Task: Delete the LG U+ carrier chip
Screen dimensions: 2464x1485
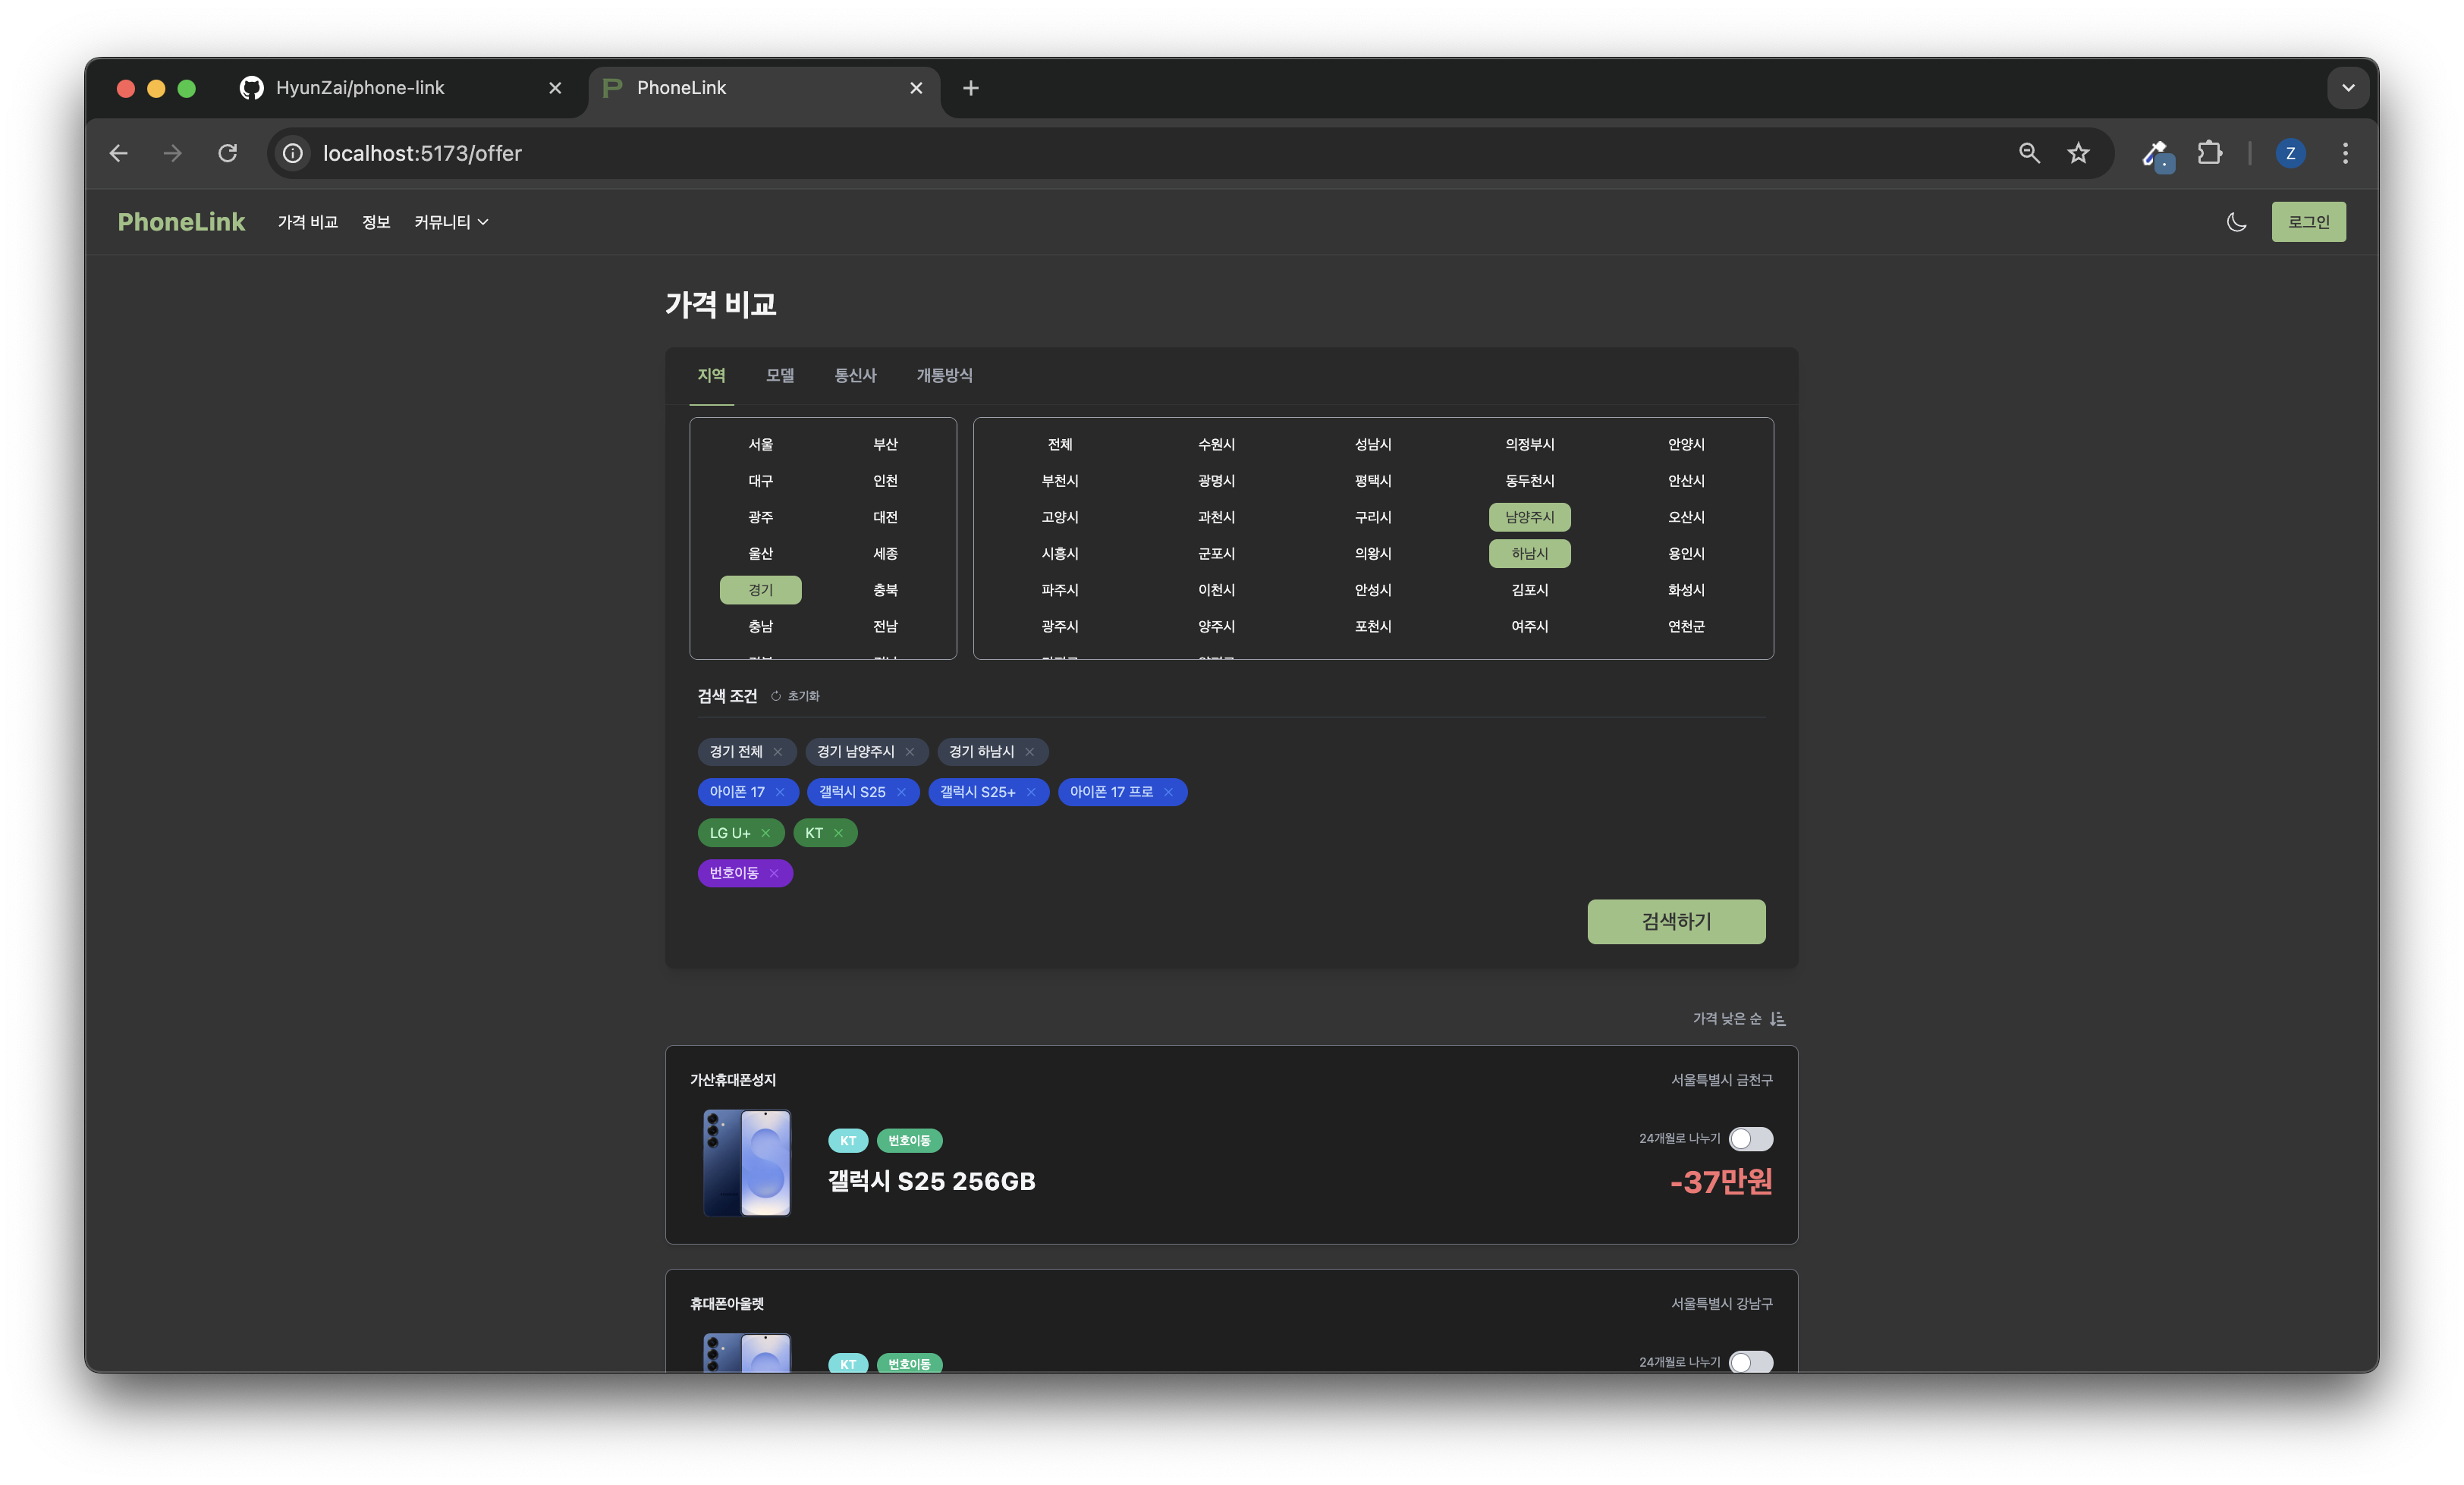Action: pos(765,833)
